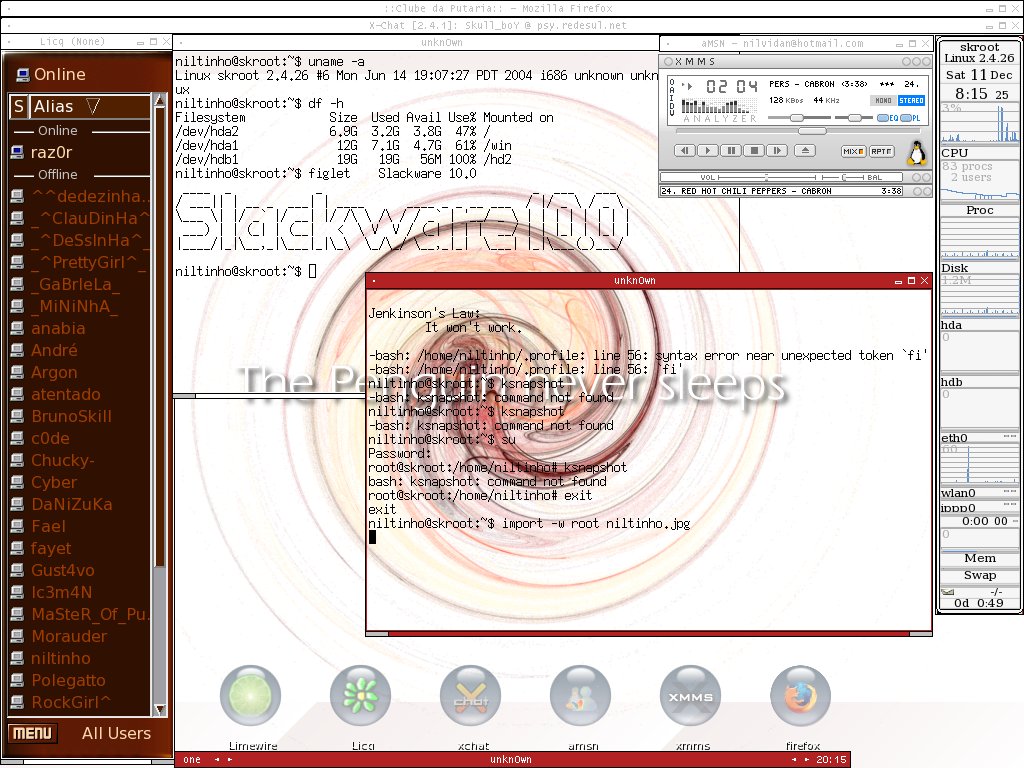Viewport: 1024px width, 768px height.
Task: Open the amsn dock icon
Action: pos(581,696)
